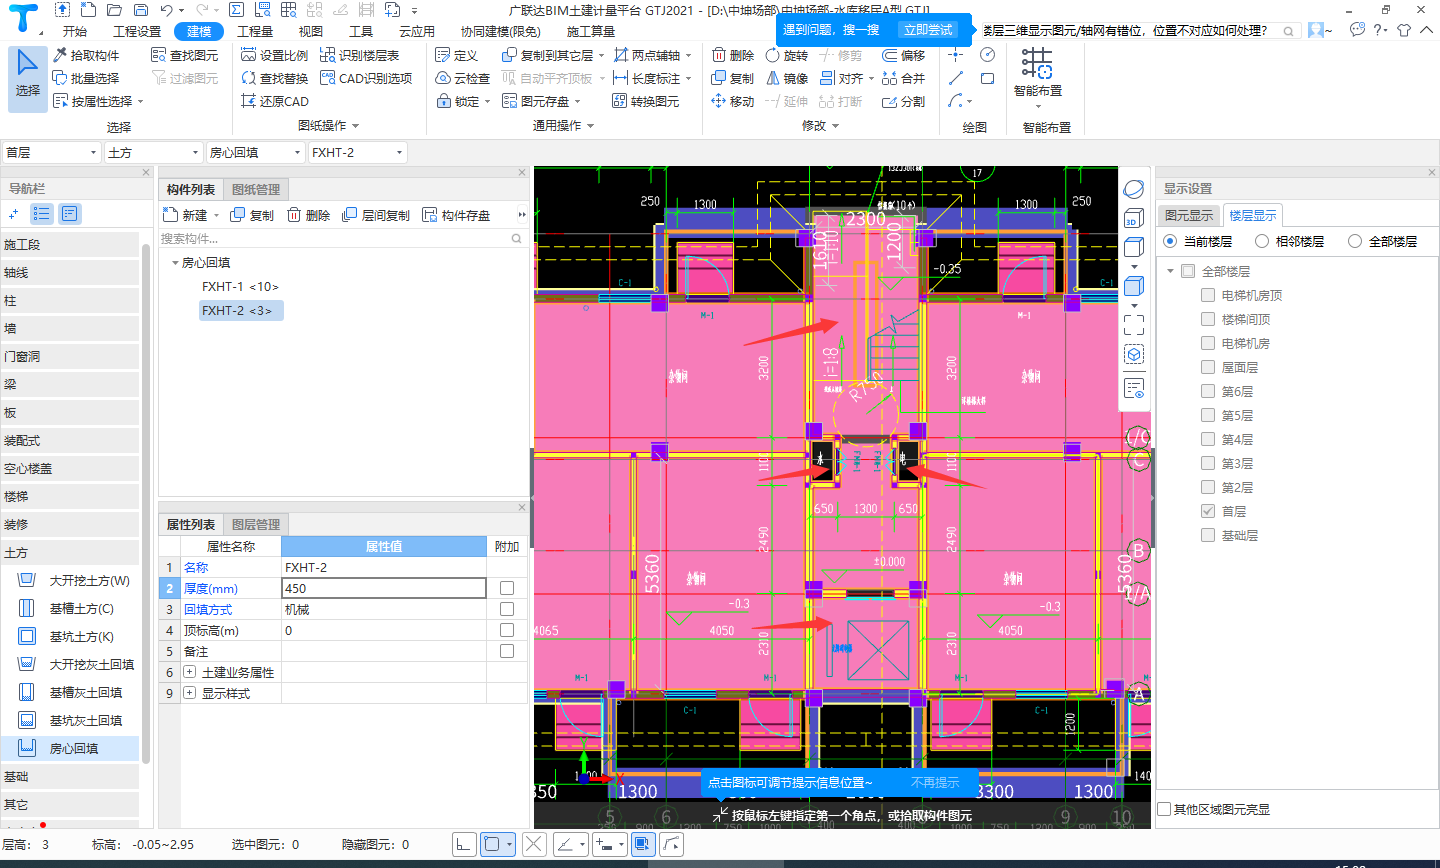Click 不再提示 link on canvas hint

click(935, 782)
